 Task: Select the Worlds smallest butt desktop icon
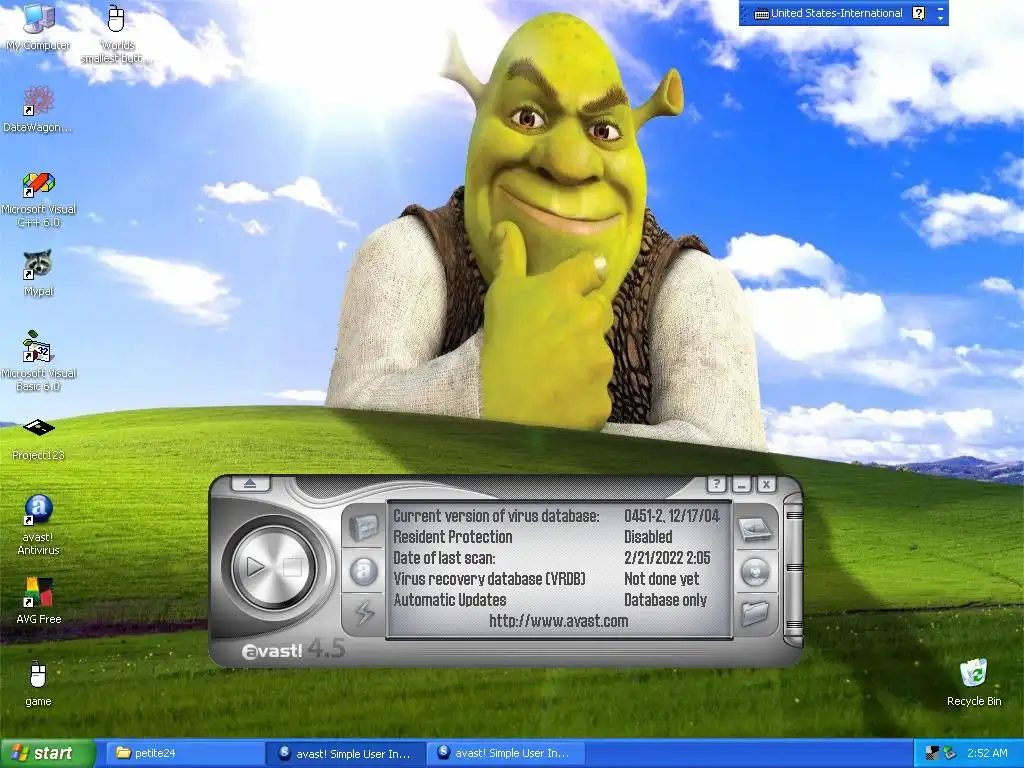coord(116,33)
